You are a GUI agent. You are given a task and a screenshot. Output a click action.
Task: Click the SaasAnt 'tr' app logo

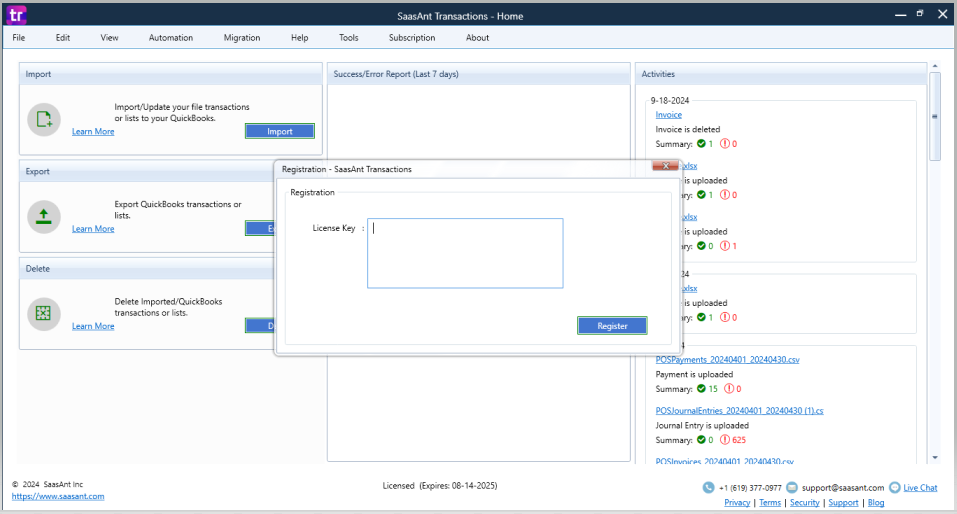16,15
